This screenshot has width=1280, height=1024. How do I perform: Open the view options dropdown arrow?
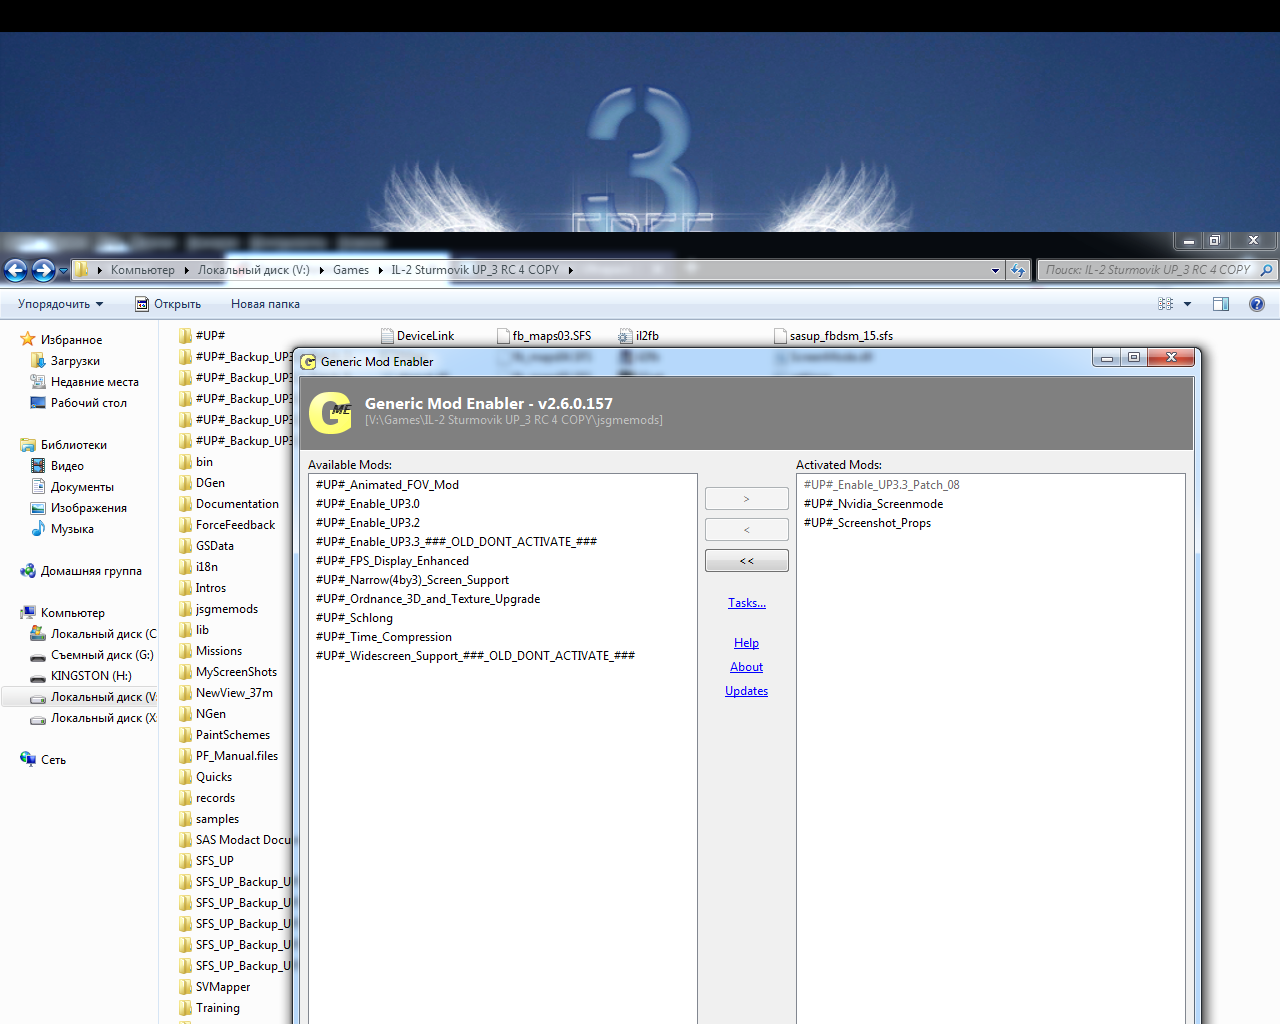point(1187,304)
